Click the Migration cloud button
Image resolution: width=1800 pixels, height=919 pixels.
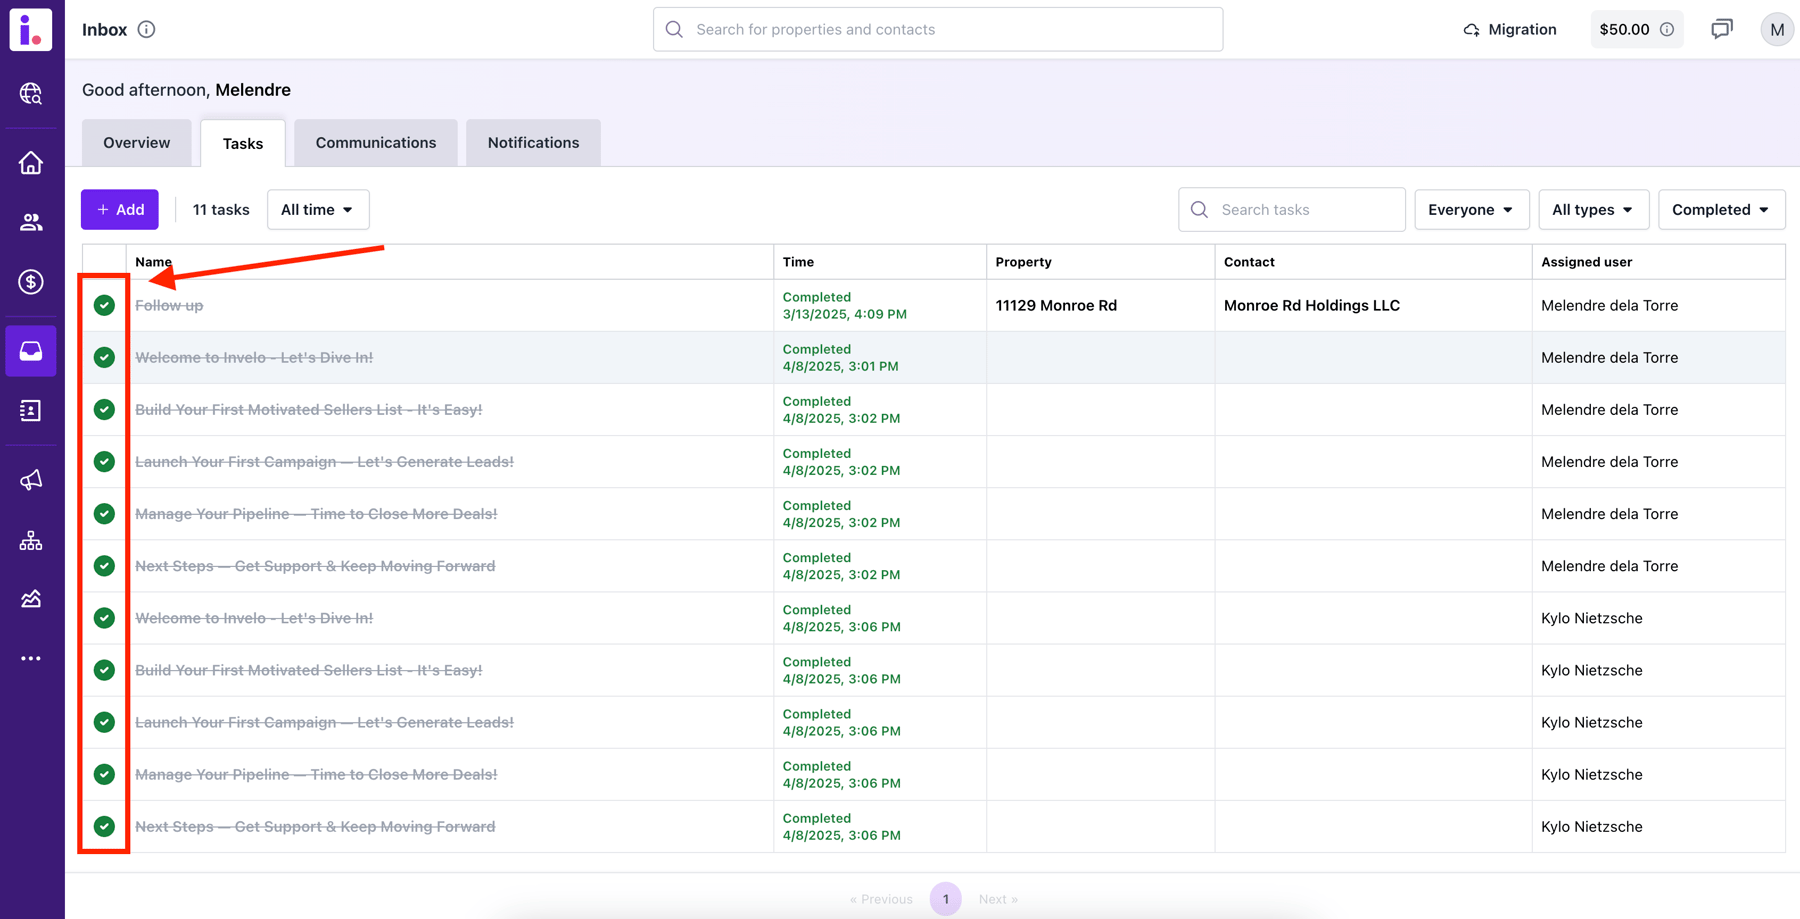click(x=1510, y=29)
